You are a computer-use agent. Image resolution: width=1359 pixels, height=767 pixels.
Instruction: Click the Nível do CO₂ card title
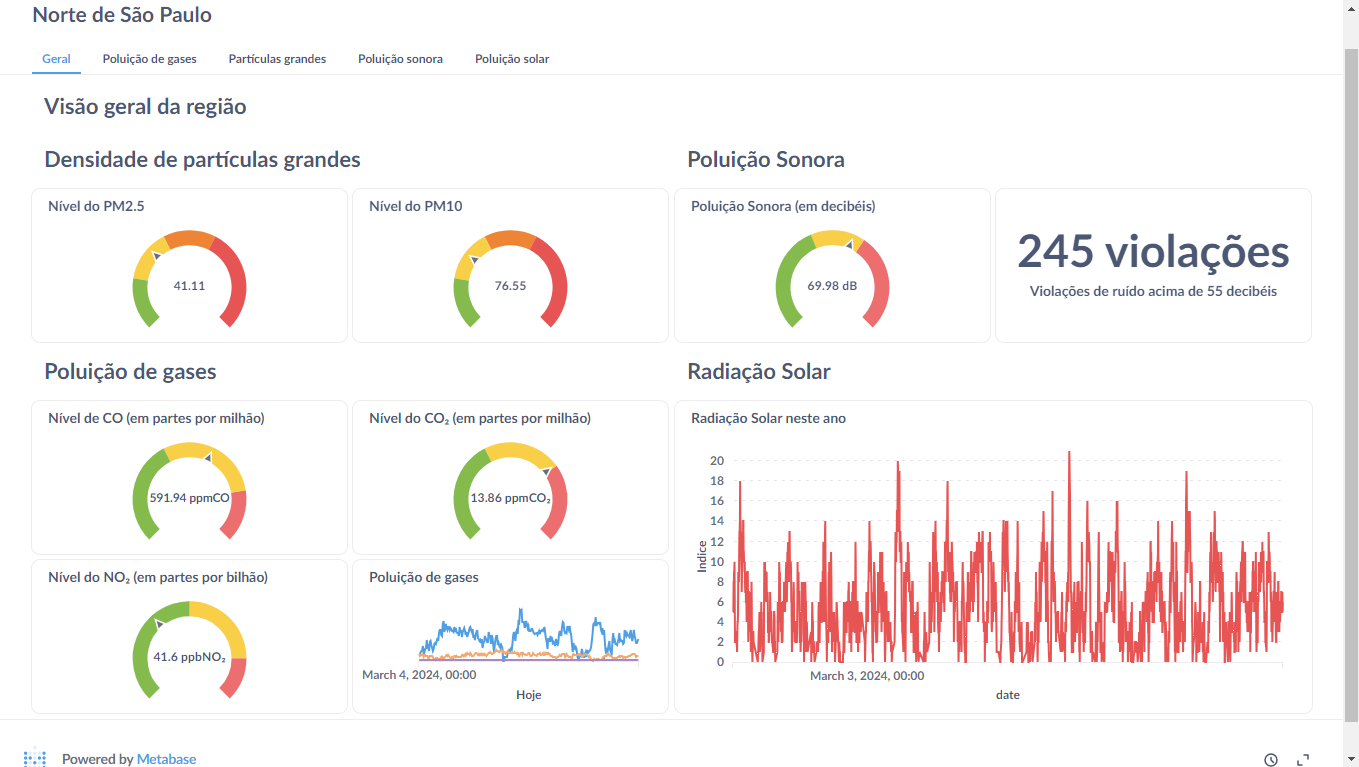(479, 418)
